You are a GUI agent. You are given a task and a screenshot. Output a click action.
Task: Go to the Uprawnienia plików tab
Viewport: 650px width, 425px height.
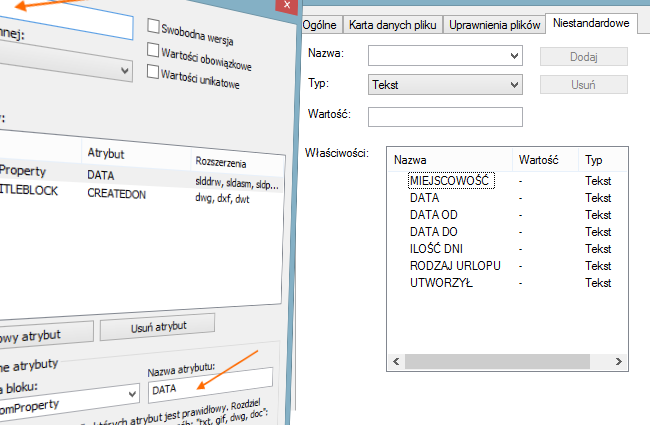tap(494, 25)
